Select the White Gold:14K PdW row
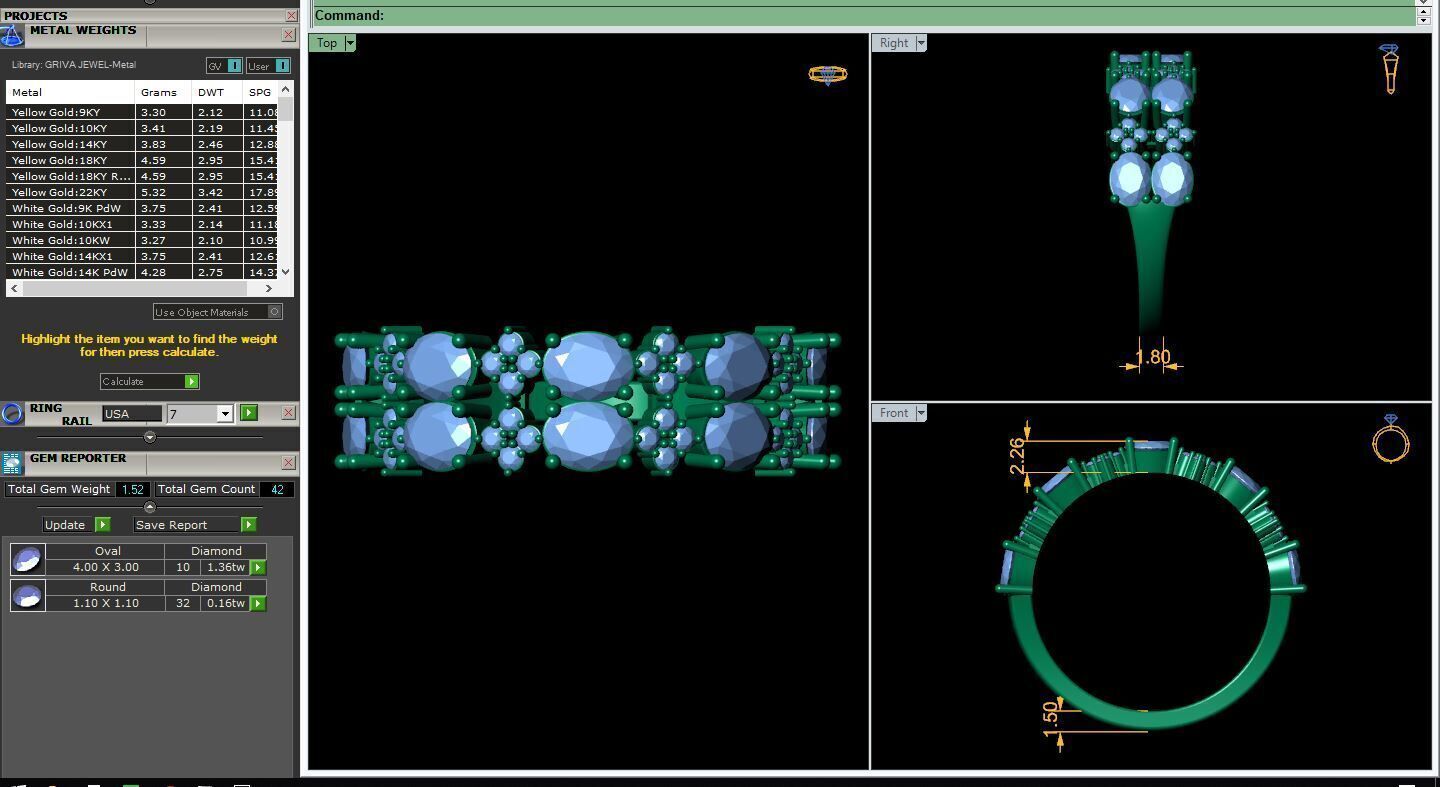Screen dimensions: 1440x787 point(142,272)
